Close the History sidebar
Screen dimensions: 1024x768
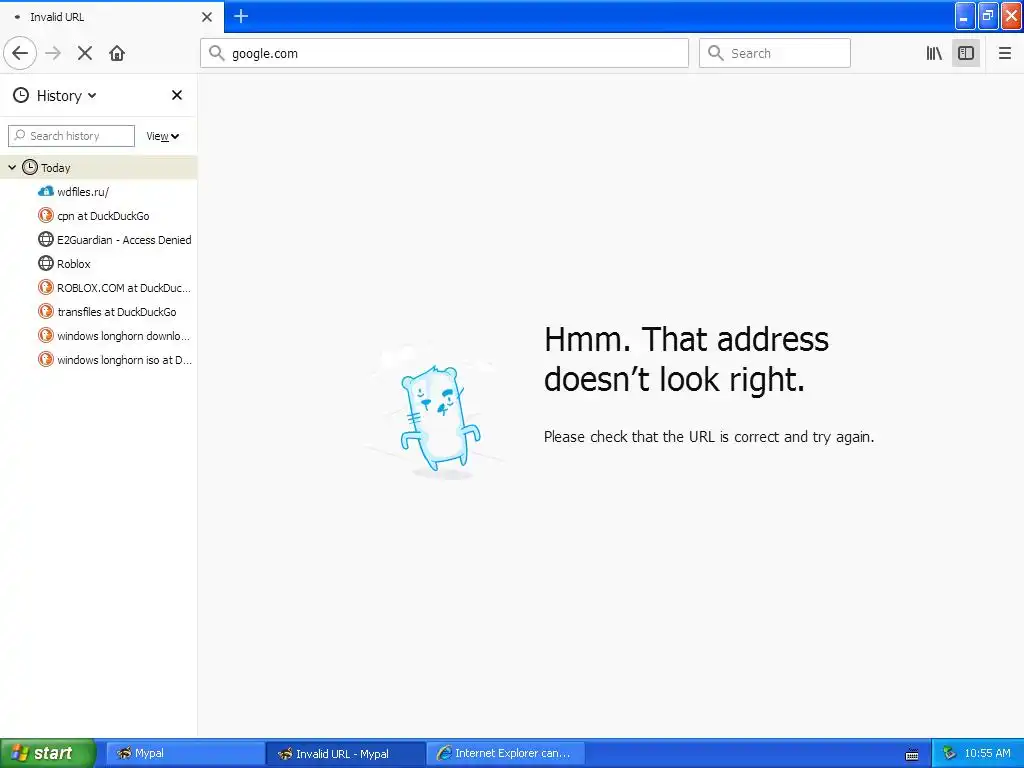[x=177, y=95]
